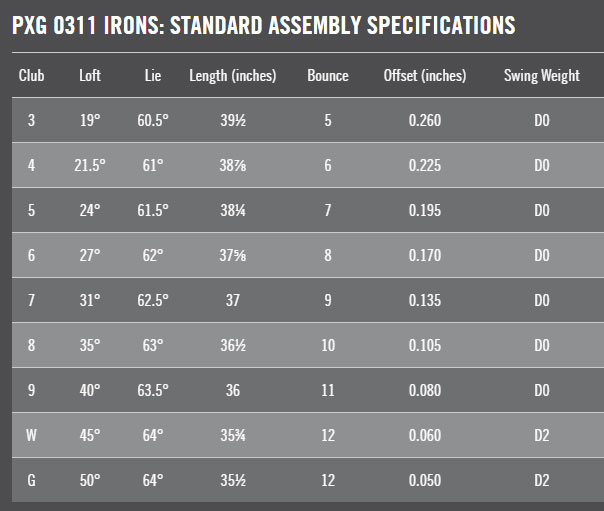Select the 21.5° loft value

pyautogui.click(x=90, y=166)
